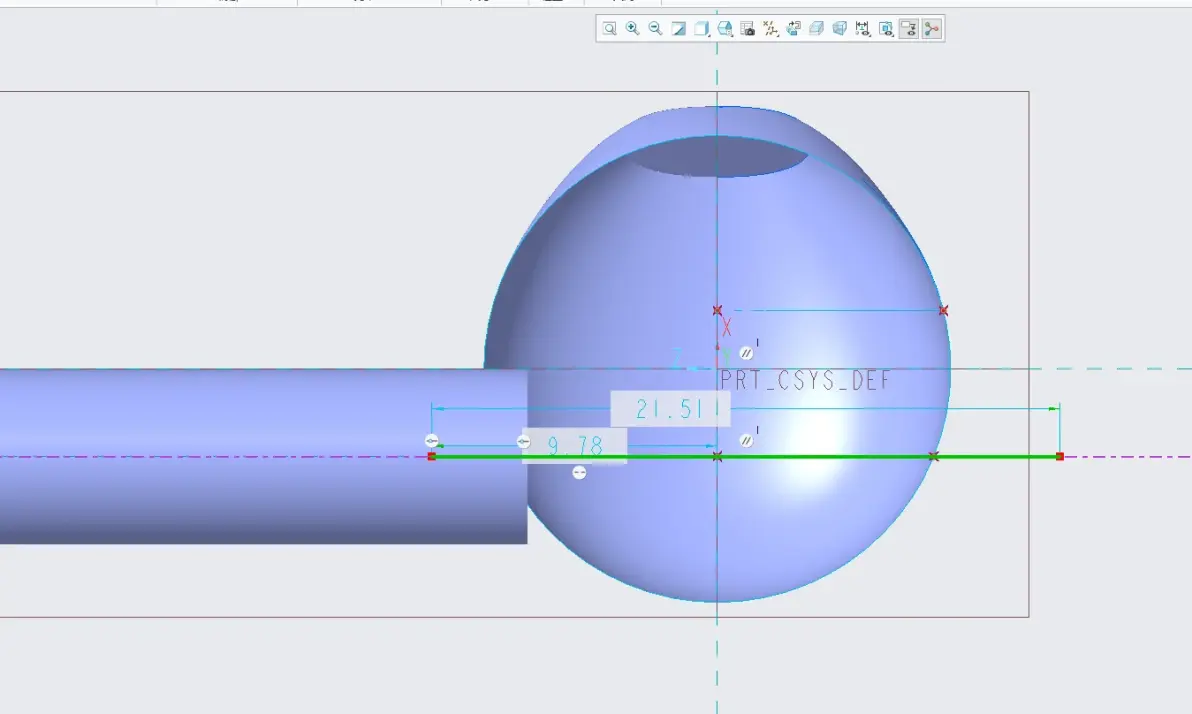Click the Repaint screen icon
Viewport: 1192px width, 714px height.
click(678, 29)
